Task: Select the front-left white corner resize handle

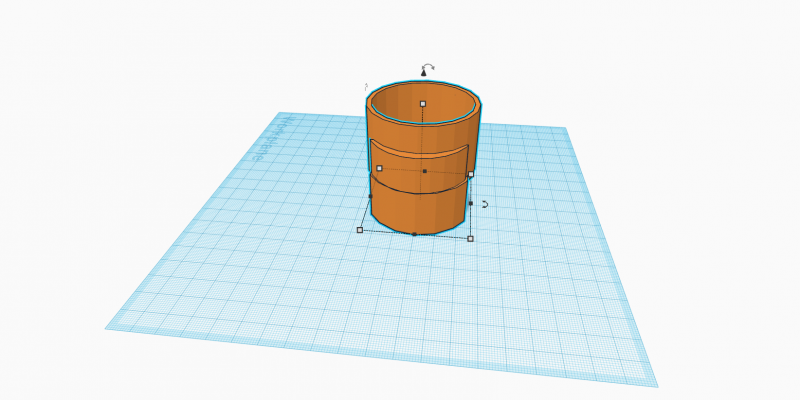Action: pos(360,230)
